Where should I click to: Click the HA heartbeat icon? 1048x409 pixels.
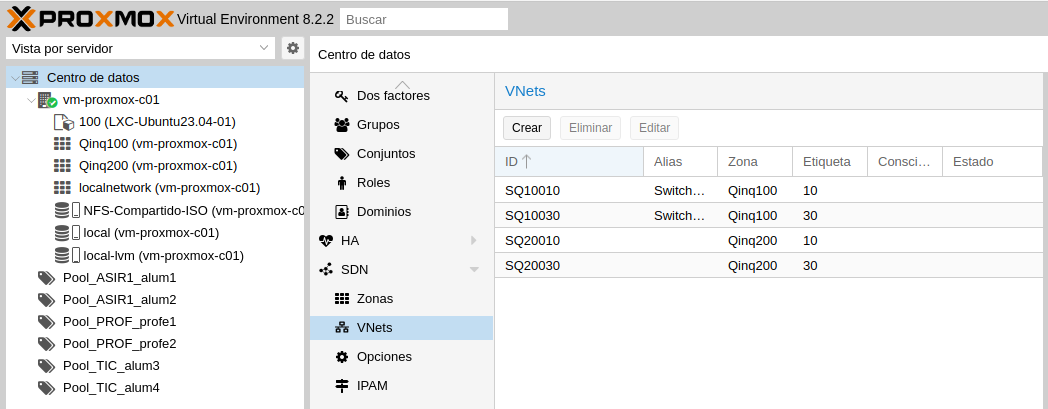(x=326, y=241)
